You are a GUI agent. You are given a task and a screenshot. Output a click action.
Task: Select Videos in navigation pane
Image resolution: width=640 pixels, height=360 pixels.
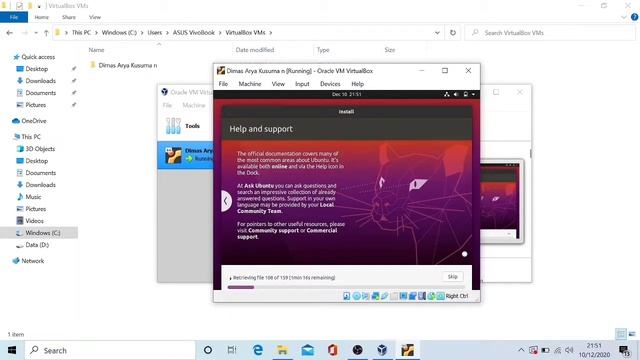[x=34, y=221]
